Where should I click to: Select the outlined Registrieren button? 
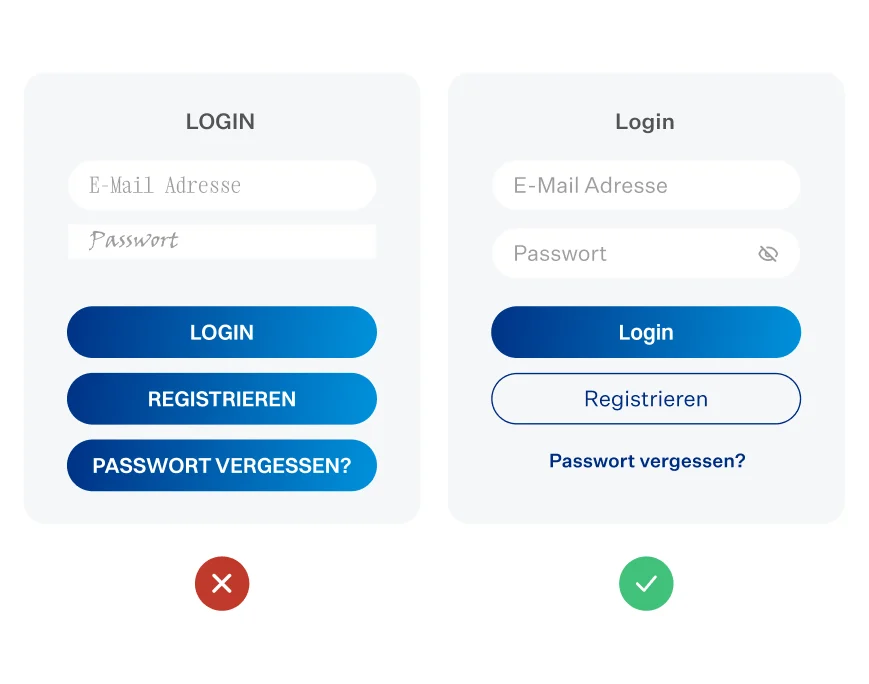(x=646, y=398)
